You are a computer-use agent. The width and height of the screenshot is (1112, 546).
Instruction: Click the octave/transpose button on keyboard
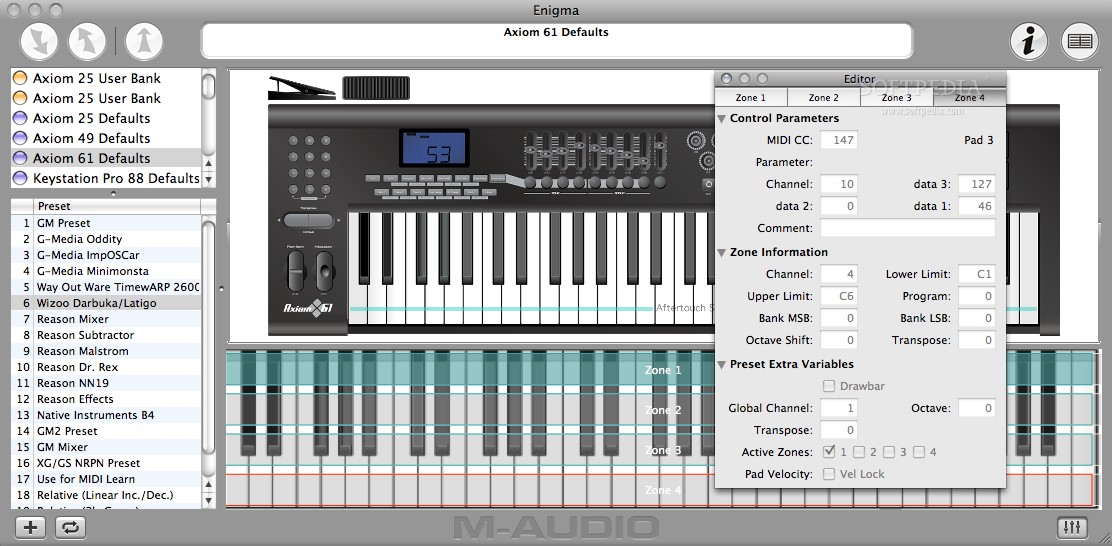coord(308,220)
